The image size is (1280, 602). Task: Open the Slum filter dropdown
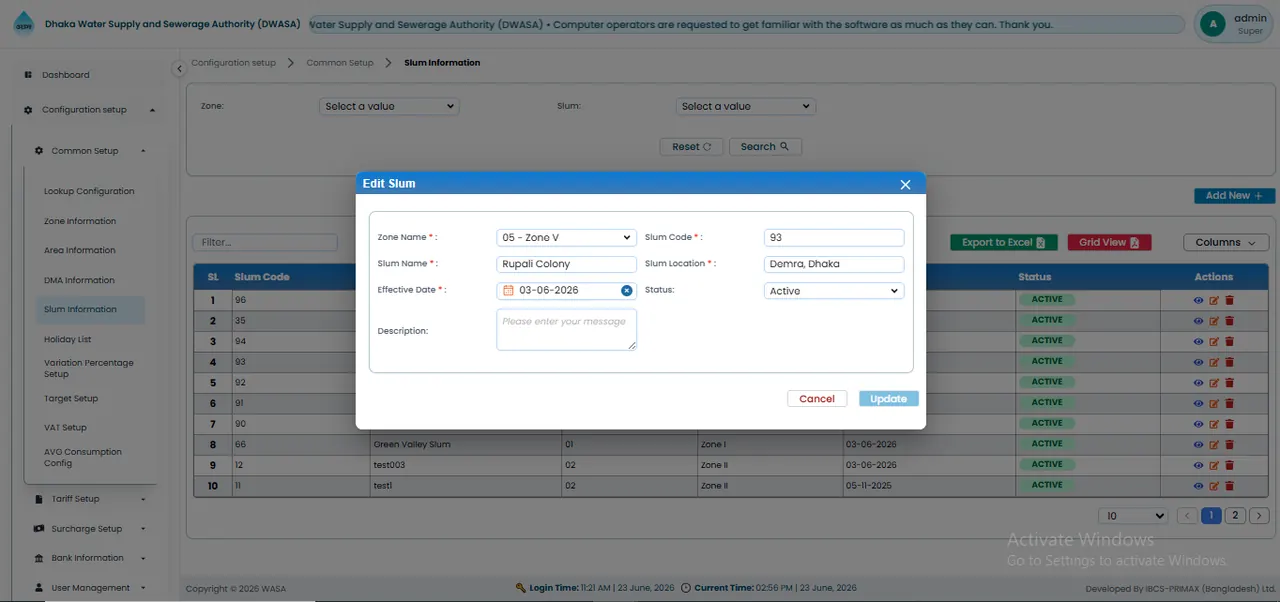point(746,106)
